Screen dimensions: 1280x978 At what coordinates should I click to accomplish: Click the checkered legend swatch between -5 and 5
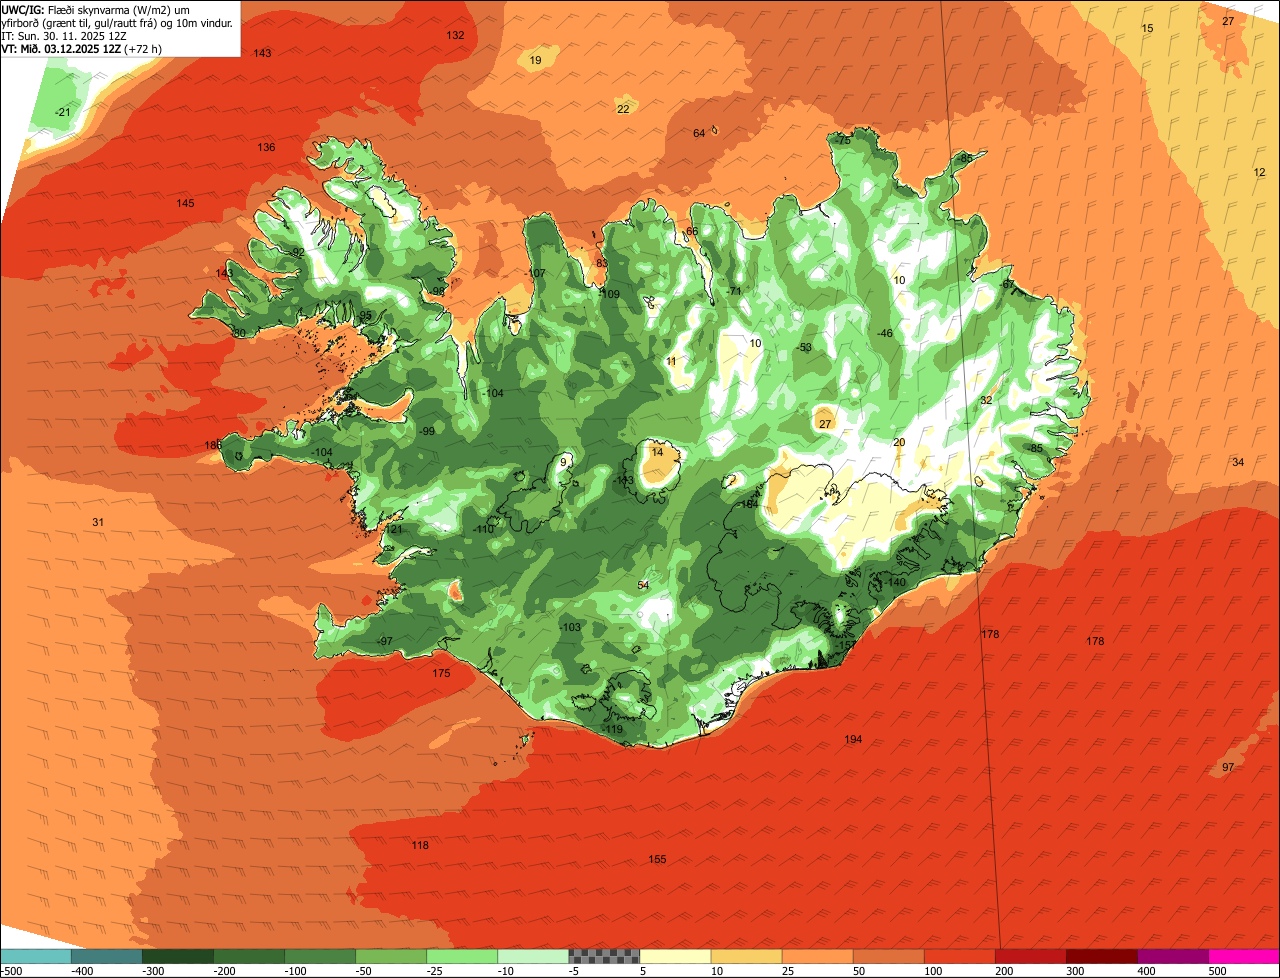click(604, 956)
